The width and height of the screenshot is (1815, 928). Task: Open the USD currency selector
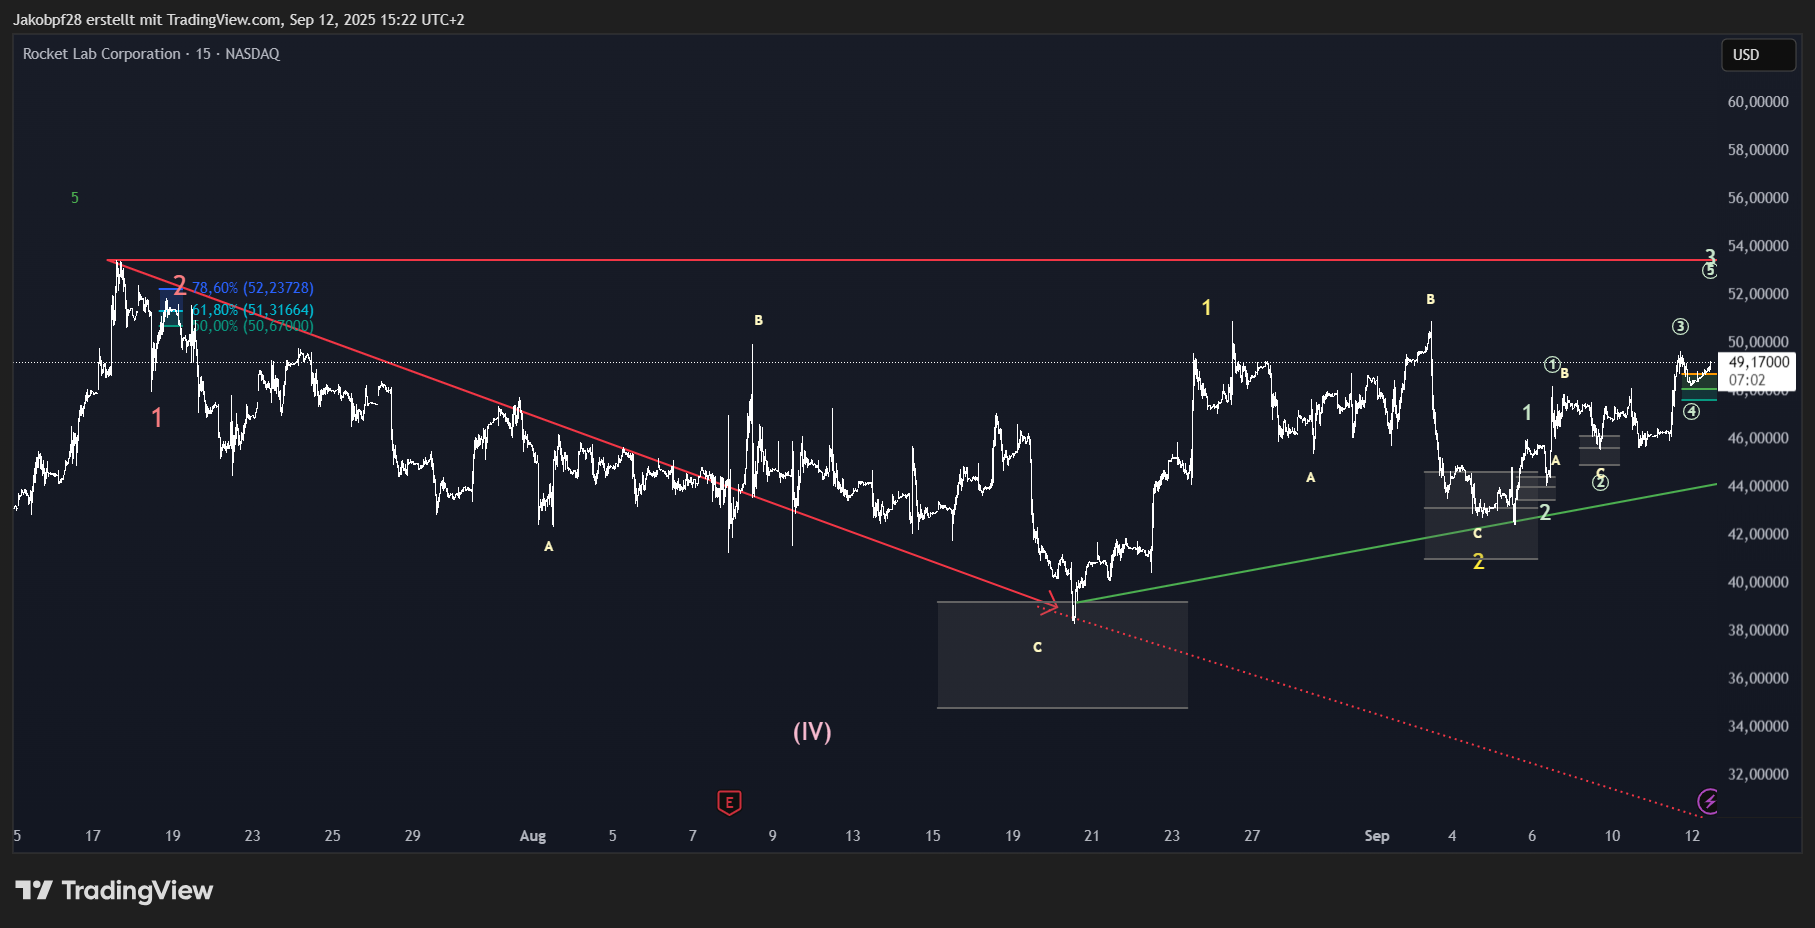click(x=1757, y=56)
